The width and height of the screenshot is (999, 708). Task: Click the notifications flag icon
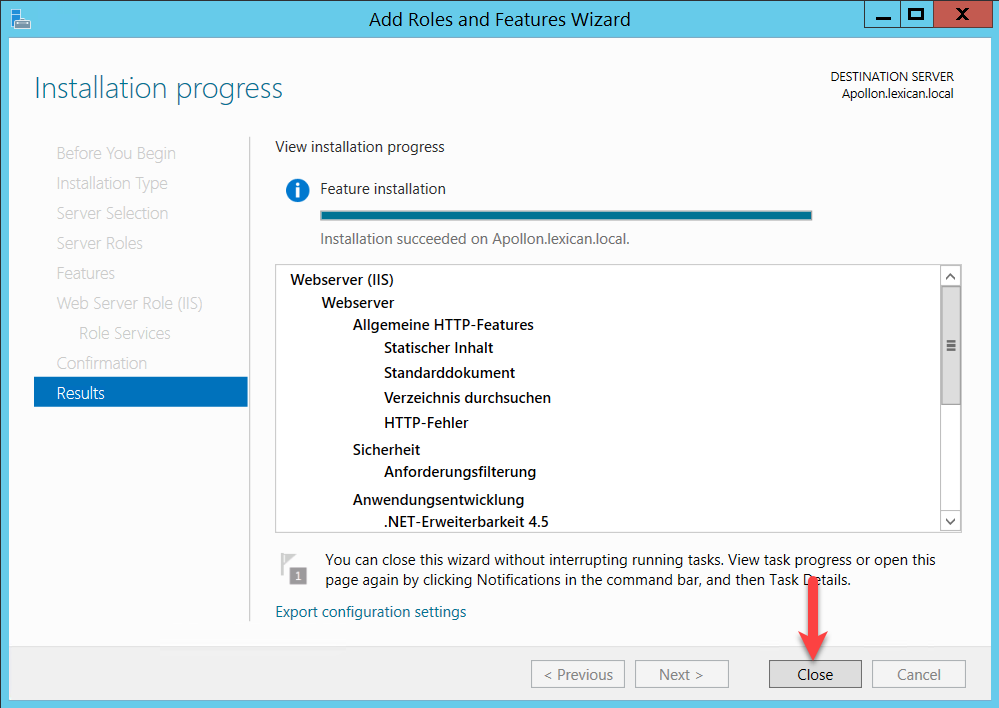(292, 568)
